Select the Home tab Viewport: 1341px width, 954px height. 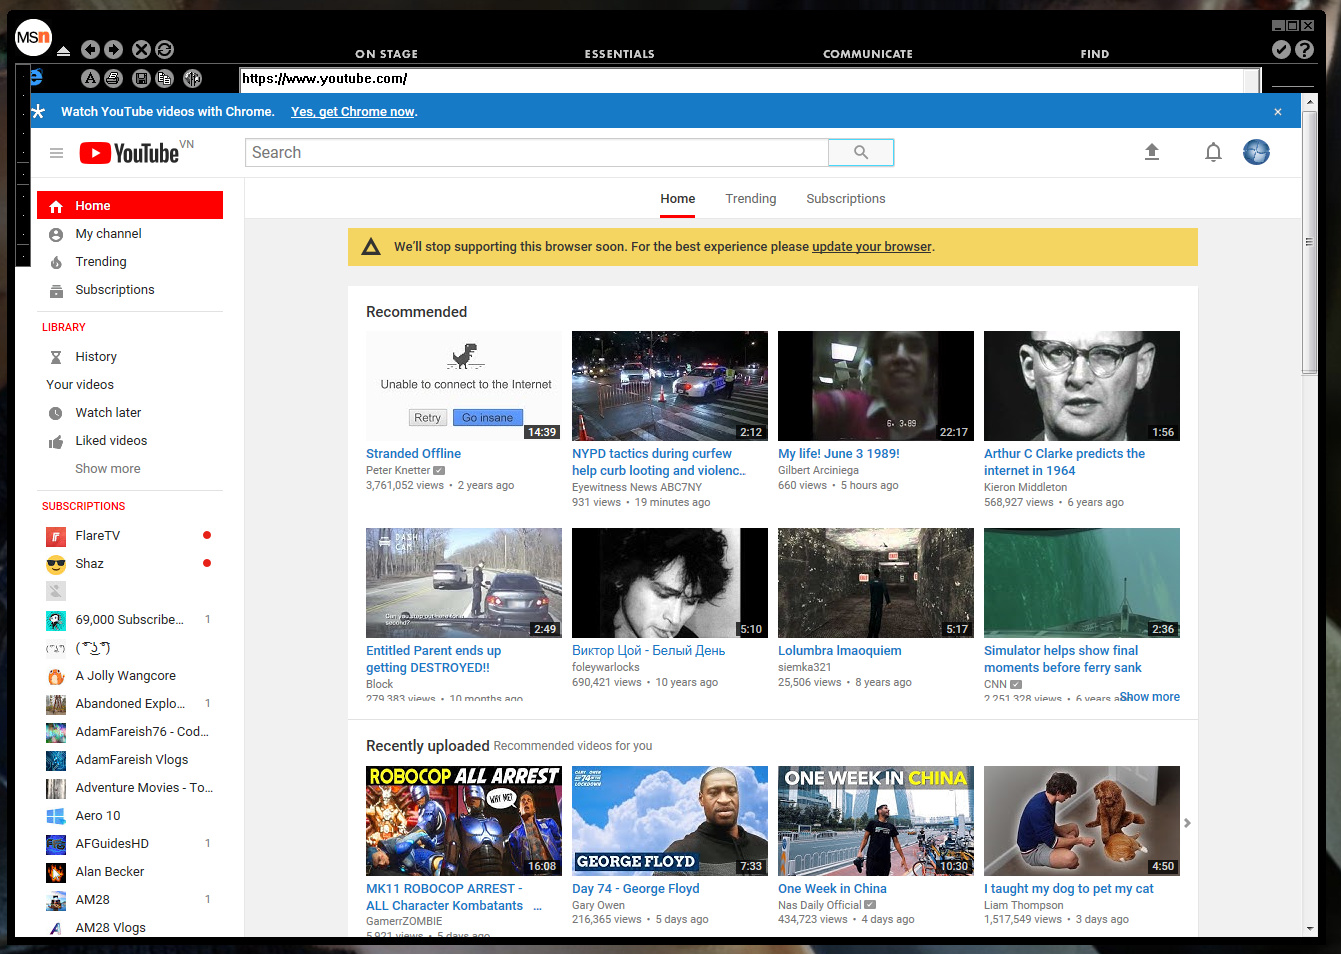[x=678, y=199]
